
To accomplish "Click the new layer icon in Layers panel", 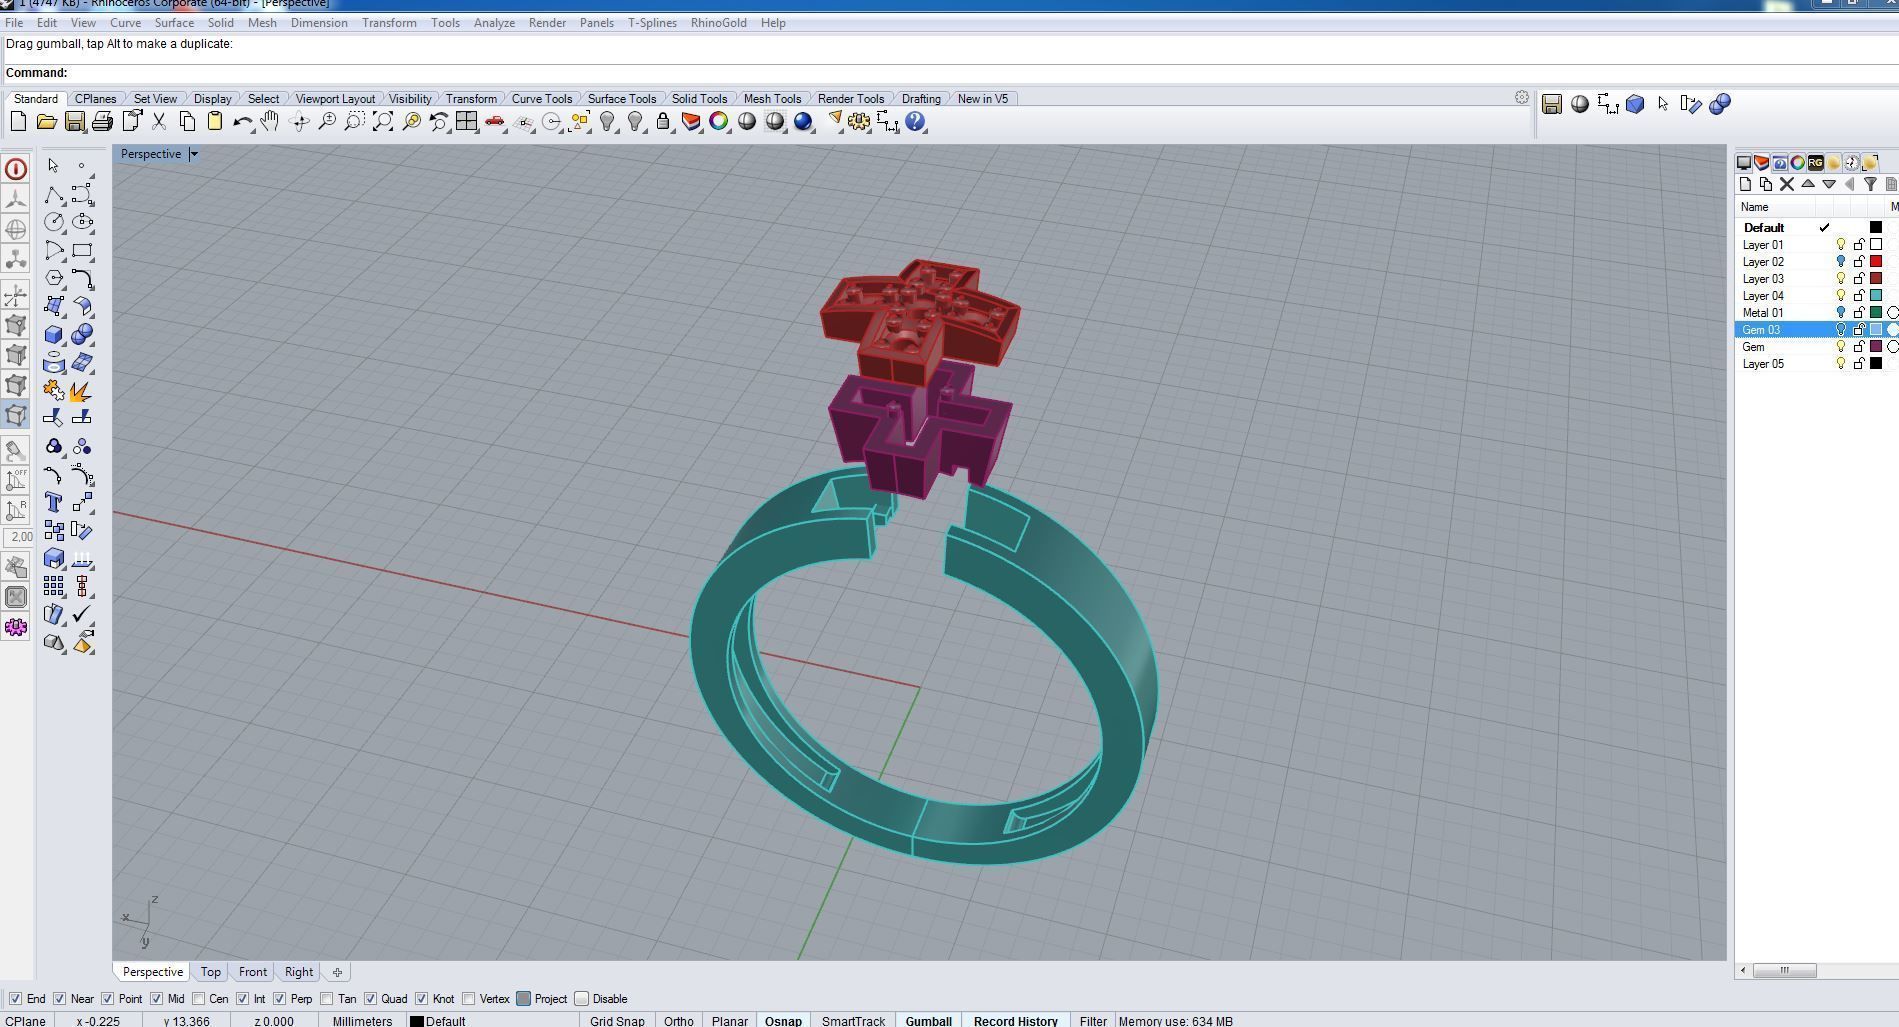I will coord(1745,184).
